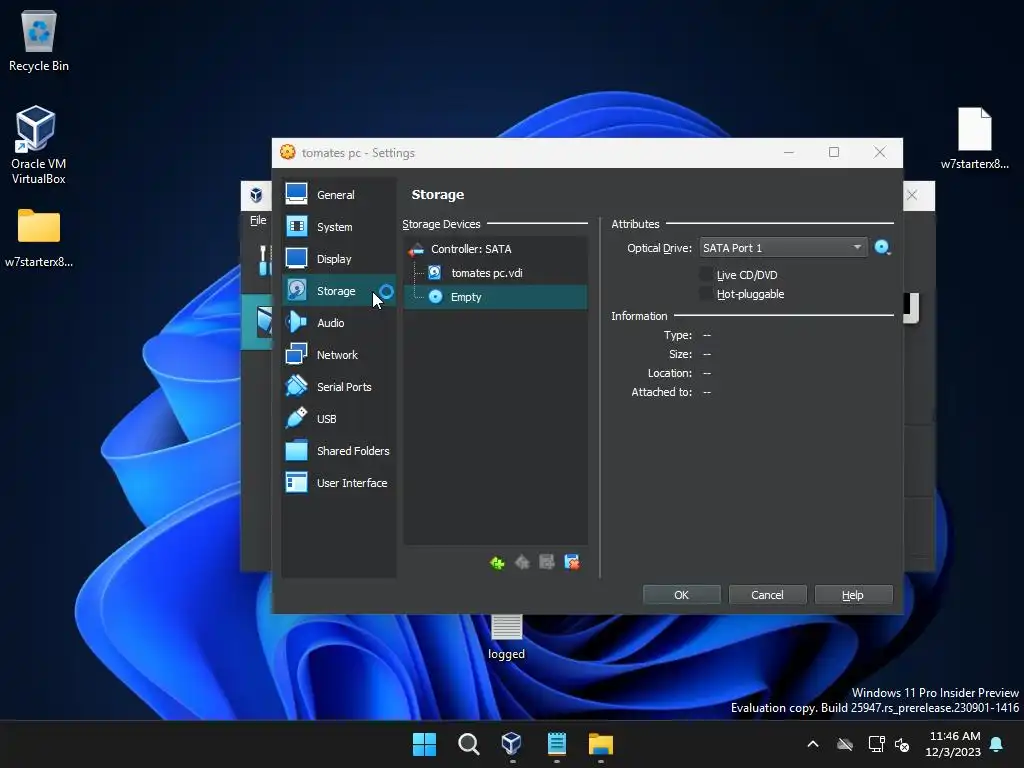This screenshot has height=768, width=1024.
Task: Confirm settings with OK button
Action: tap(682, 595)
